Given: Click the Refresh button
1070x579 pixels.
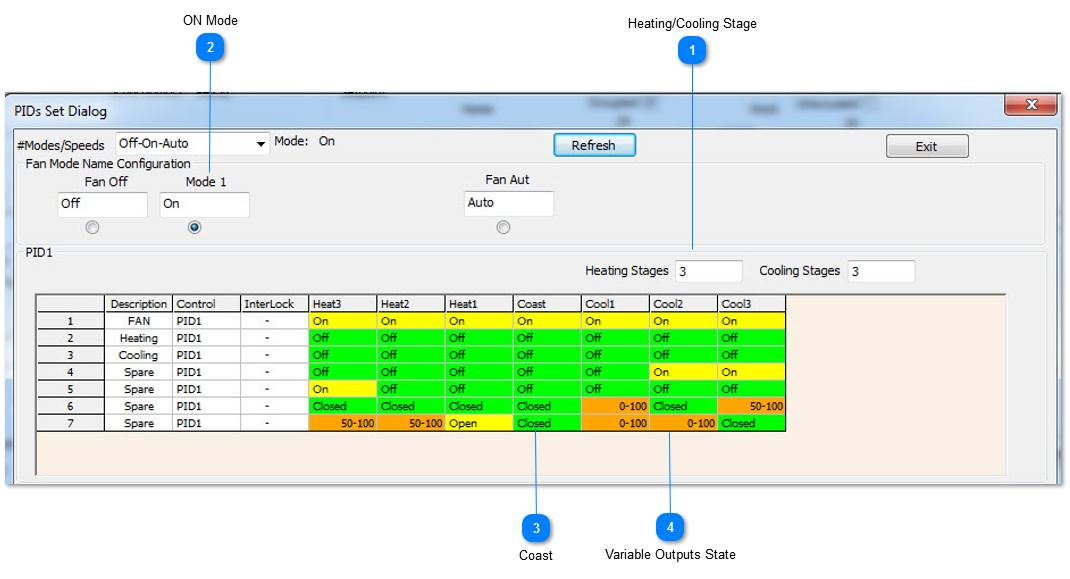Looking at the screenshot, I should (x=594, y=145).
